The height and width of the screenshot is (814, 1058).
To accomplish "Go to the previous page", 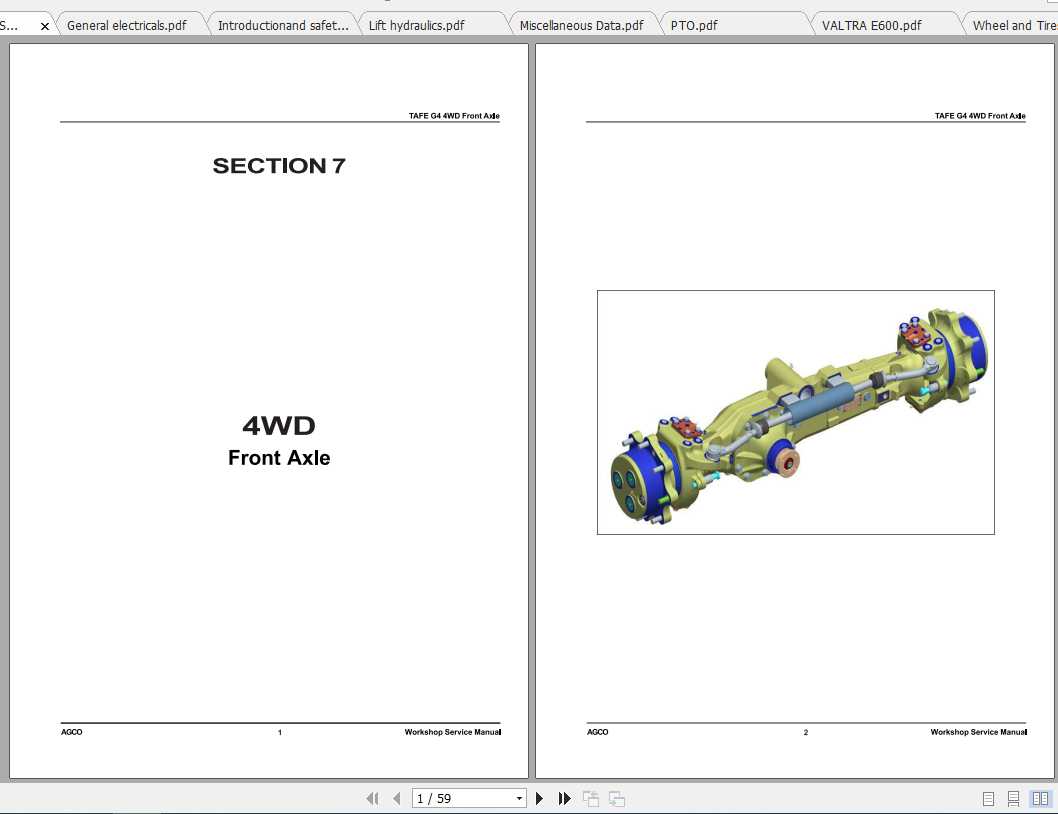I will tap(397, 798).
